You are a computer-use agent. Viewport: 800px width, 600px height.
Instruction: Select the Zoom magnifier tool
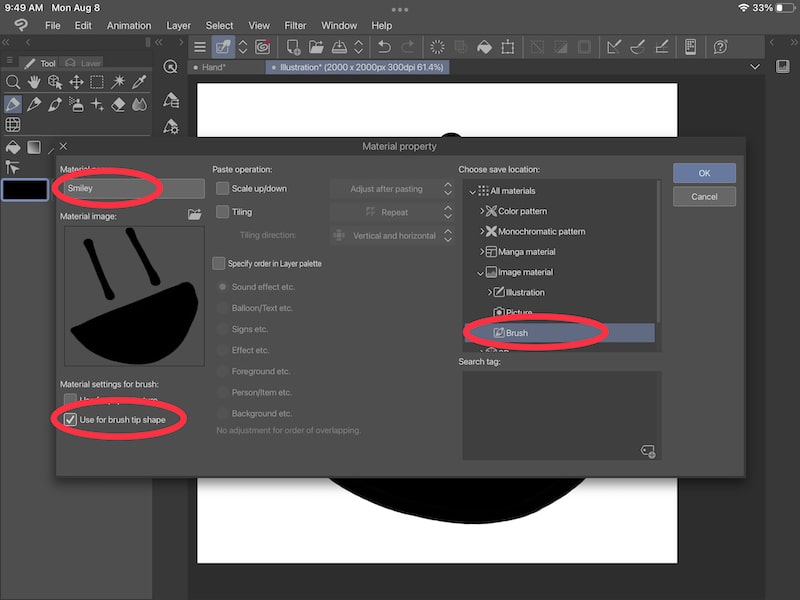(x=13, y=82)
